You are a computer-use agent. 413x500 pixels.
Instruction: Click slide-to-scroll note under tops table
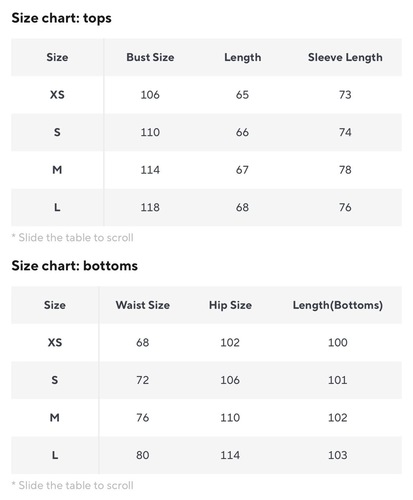tap(73, 238)
